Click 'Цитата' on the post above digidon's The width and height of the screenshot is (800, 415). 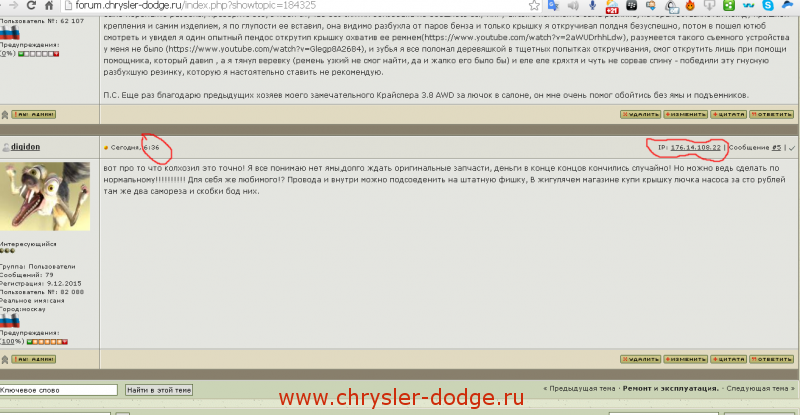[728, 114]
